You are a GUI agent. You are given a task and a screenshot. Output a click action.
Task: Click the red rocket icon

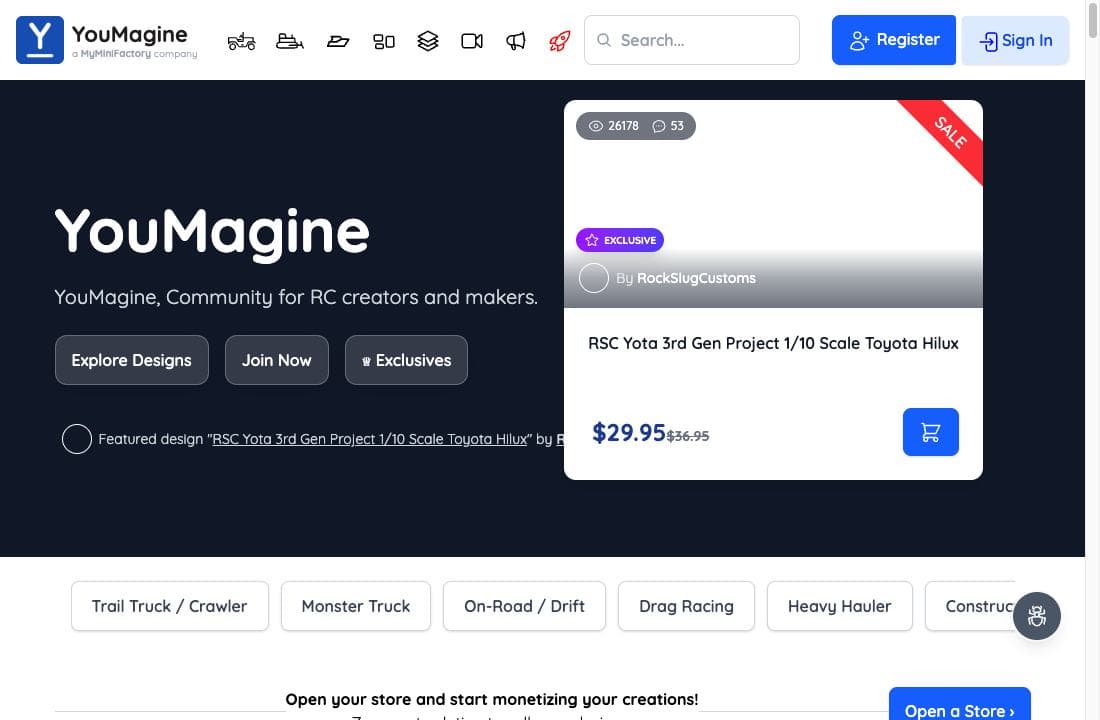coord(559,41)
